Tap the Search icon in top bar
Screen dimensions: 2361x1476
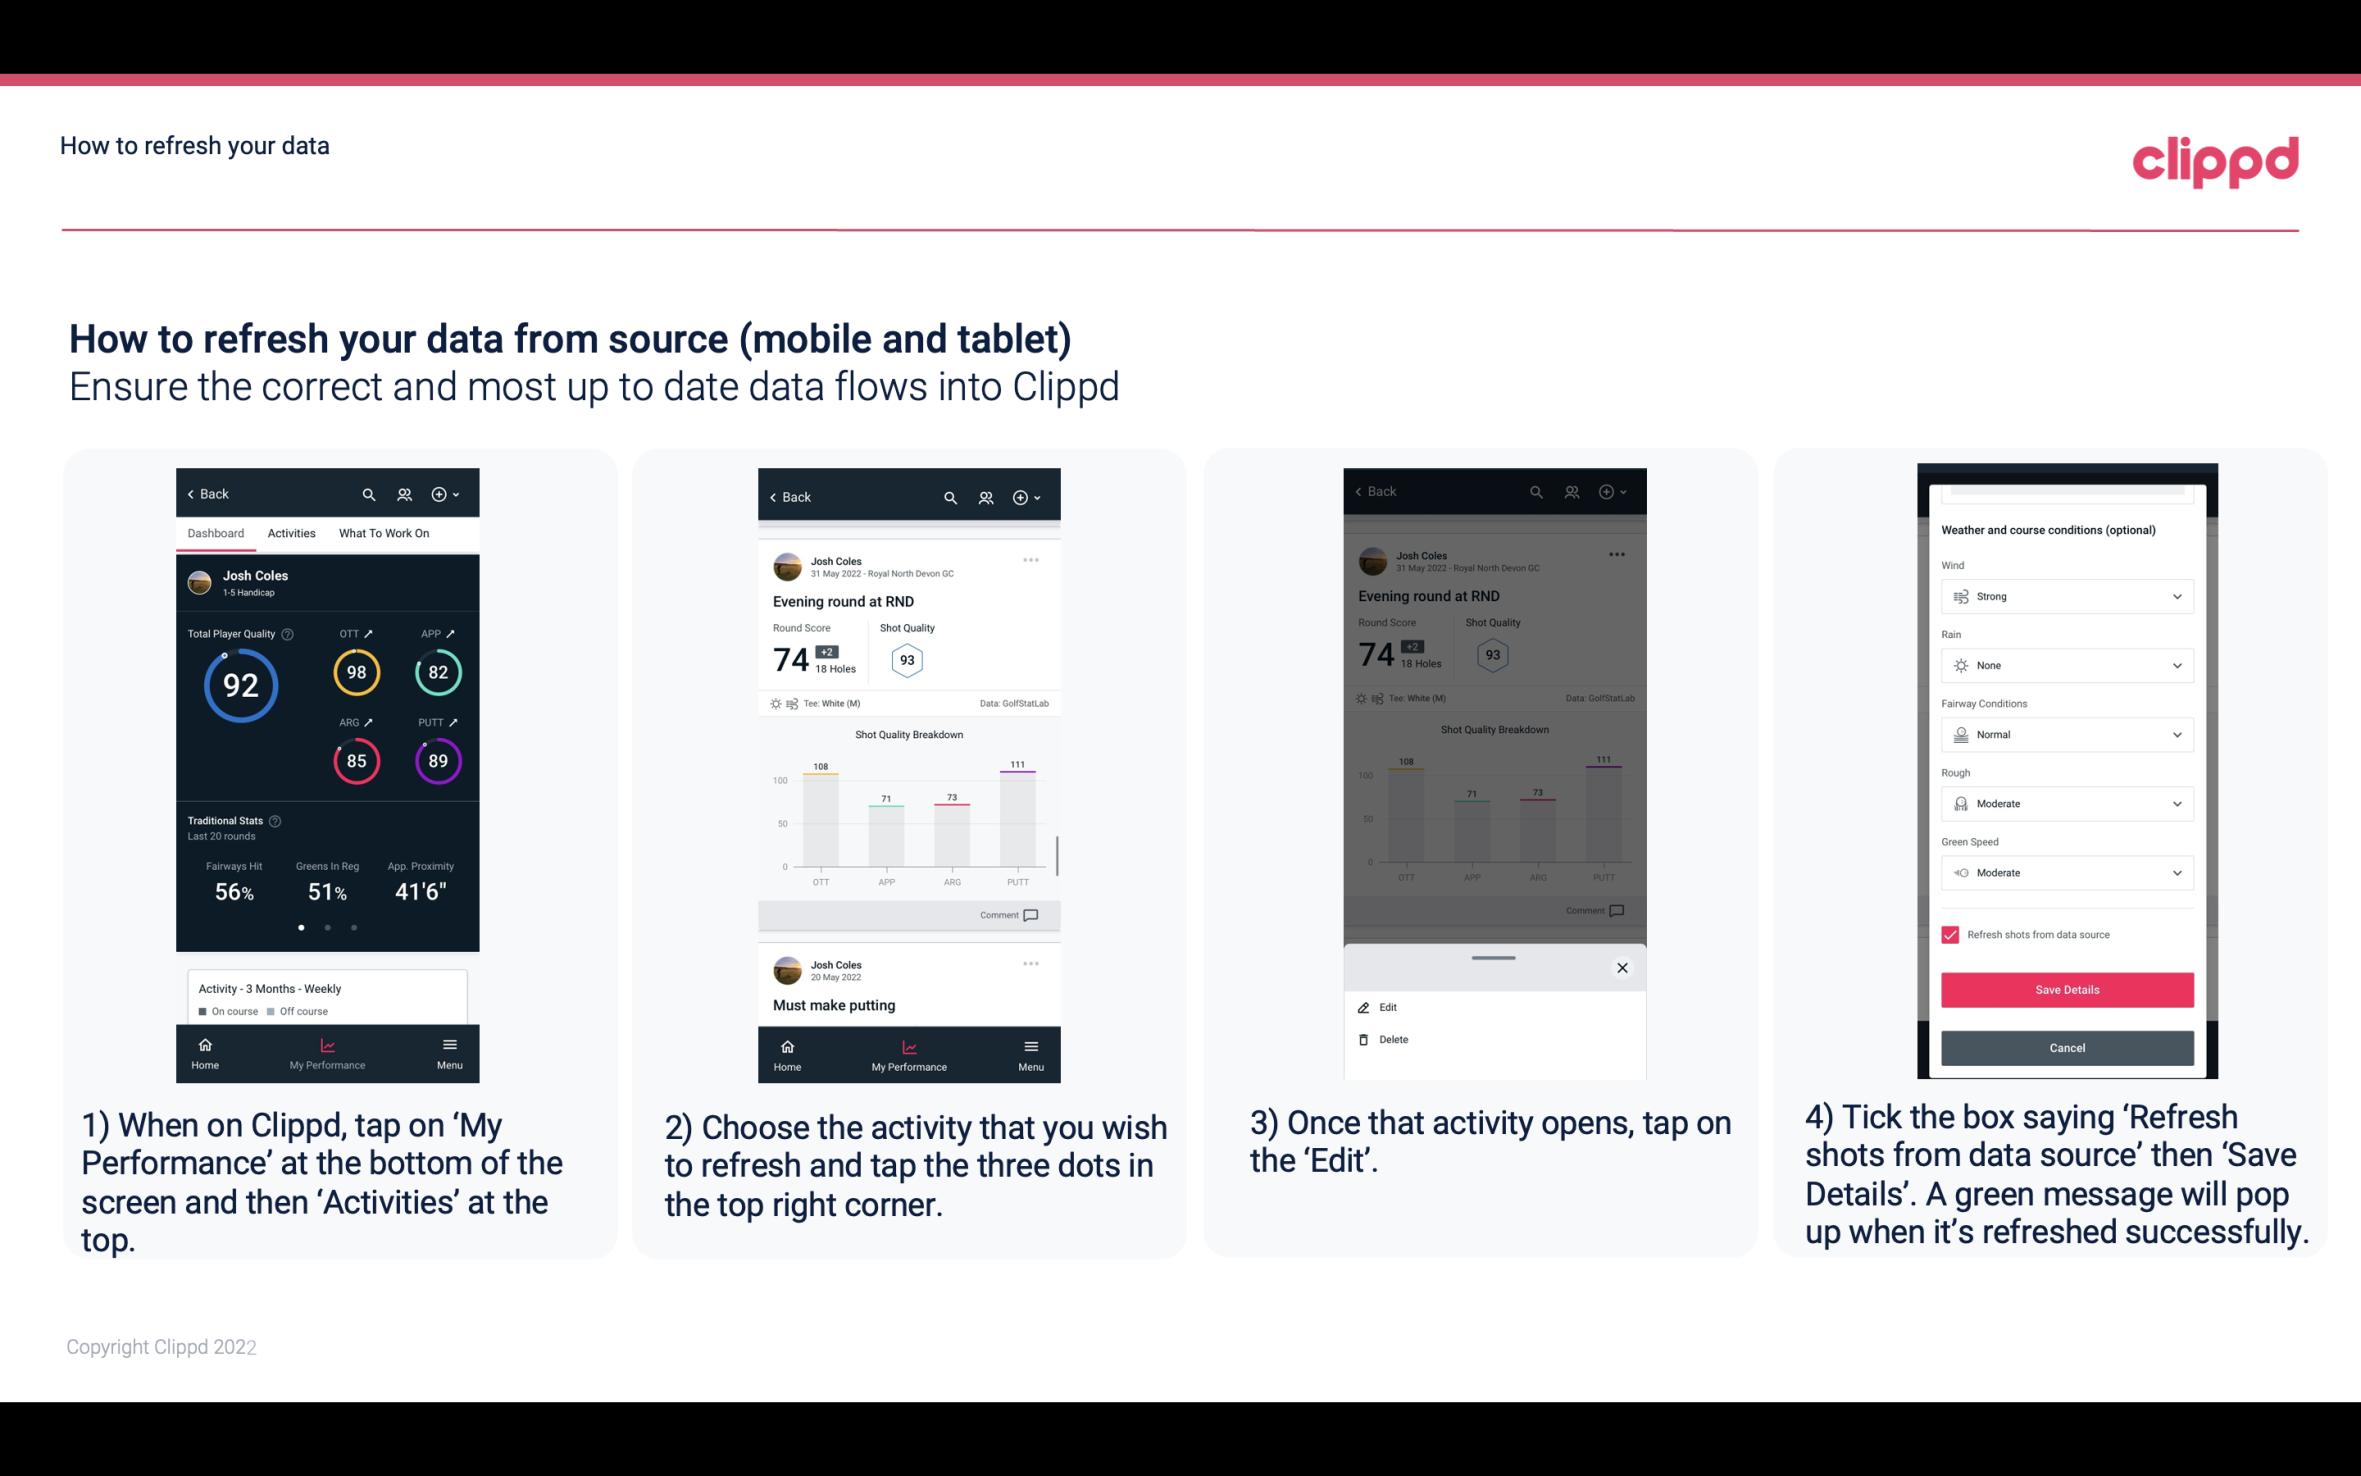coord(369,493)
